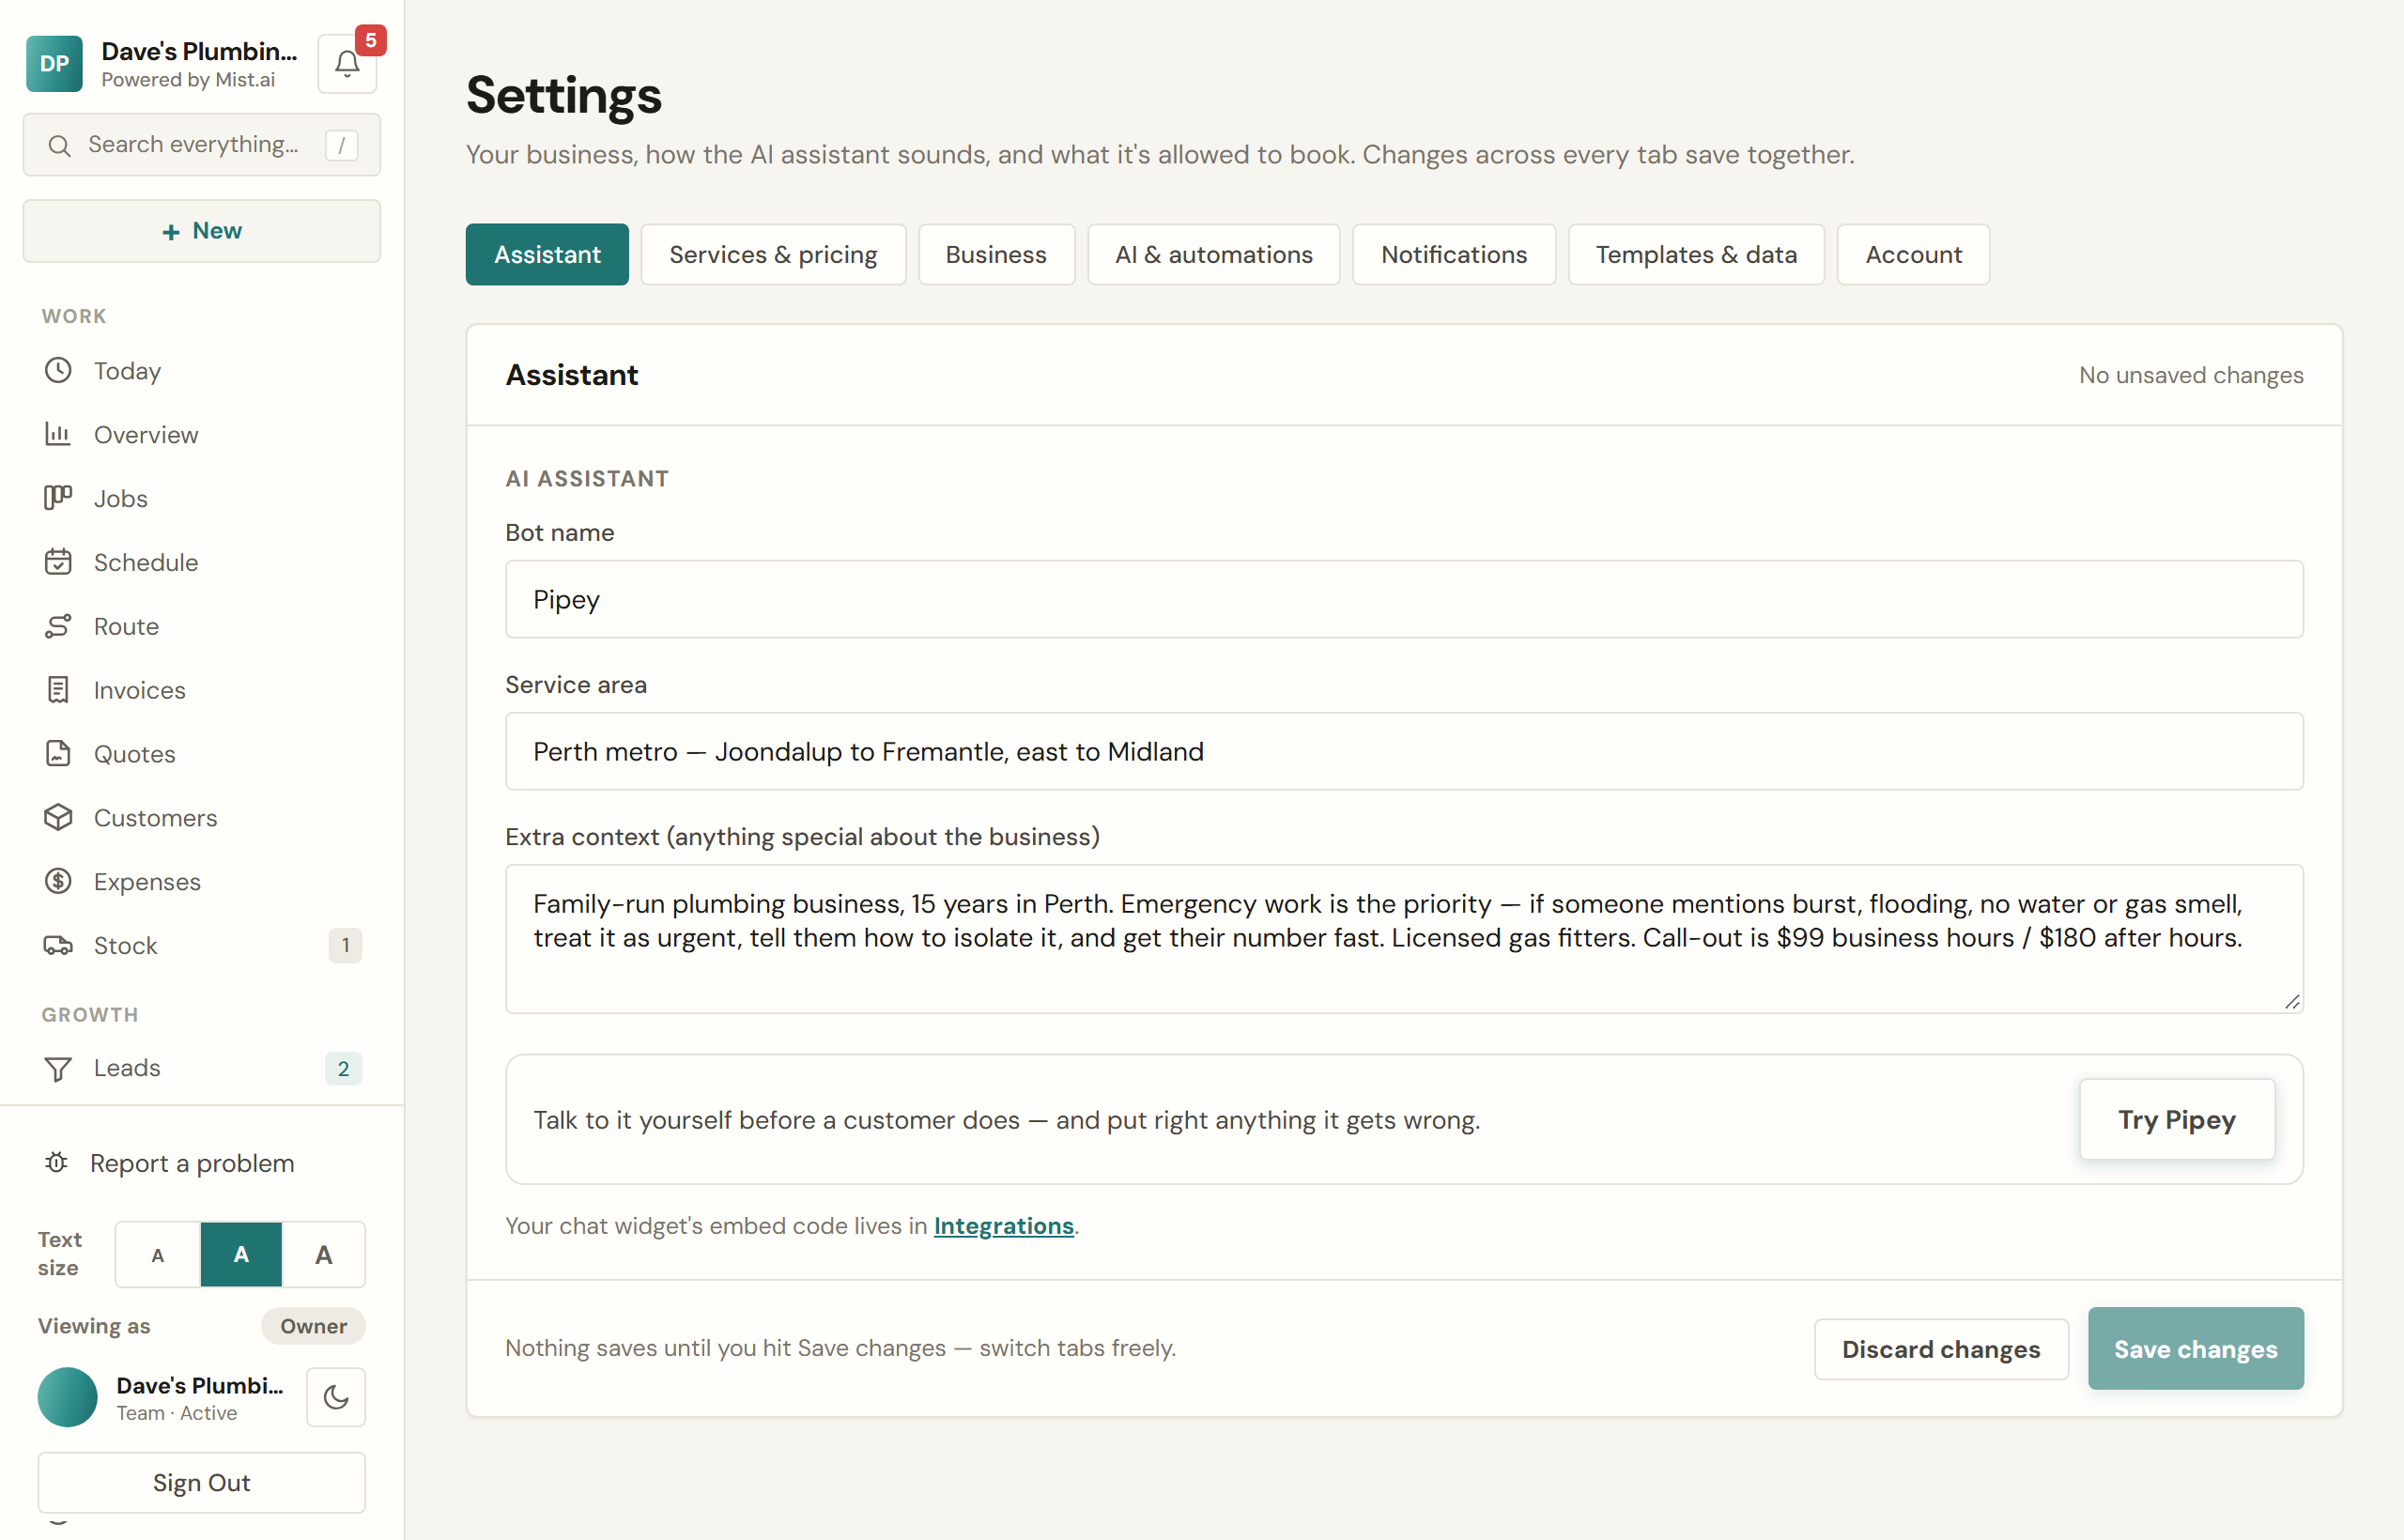Image resolution: width=2404 pixels, height=1540 pixels.
Task: Switch to the Services & pricing tab
Action: click(773, 254)
